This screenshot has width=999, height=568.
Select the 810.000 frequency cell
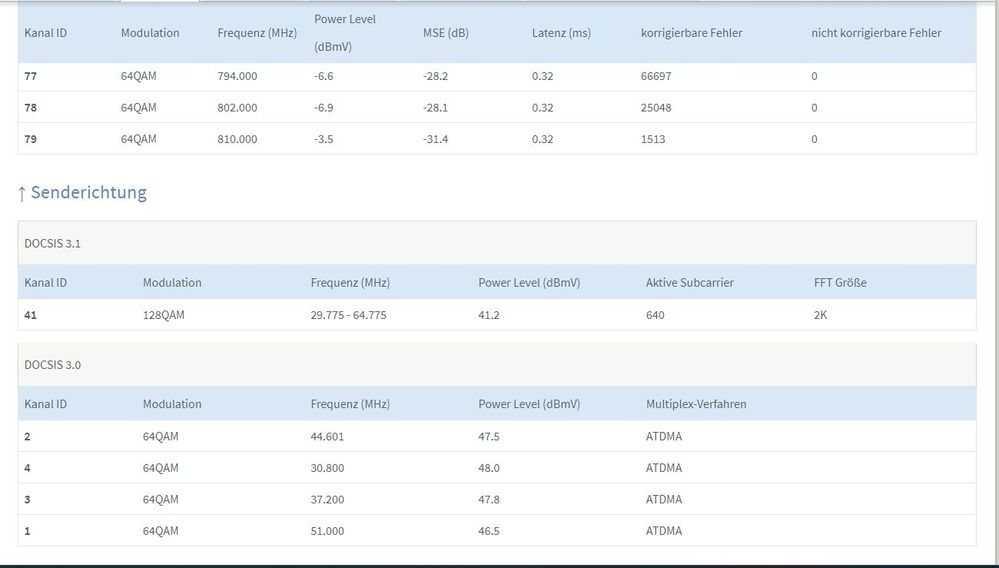237,139
